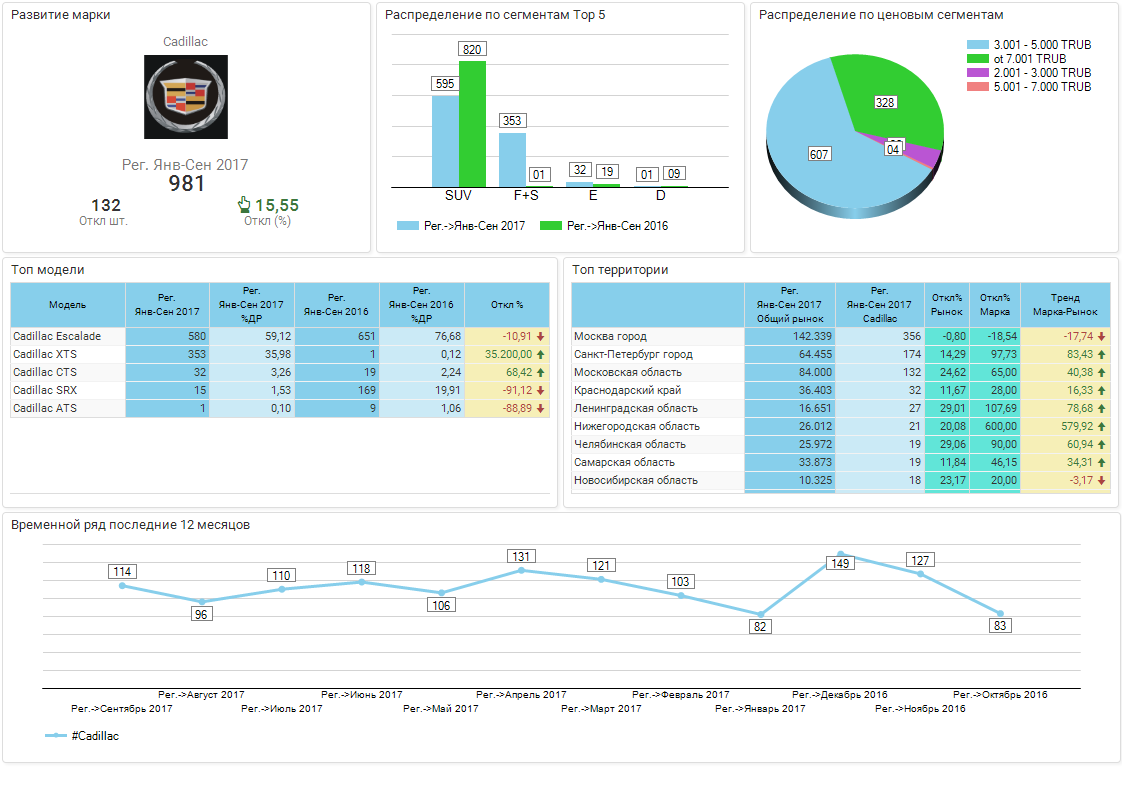Click the 149 data point on the time series

841,554
